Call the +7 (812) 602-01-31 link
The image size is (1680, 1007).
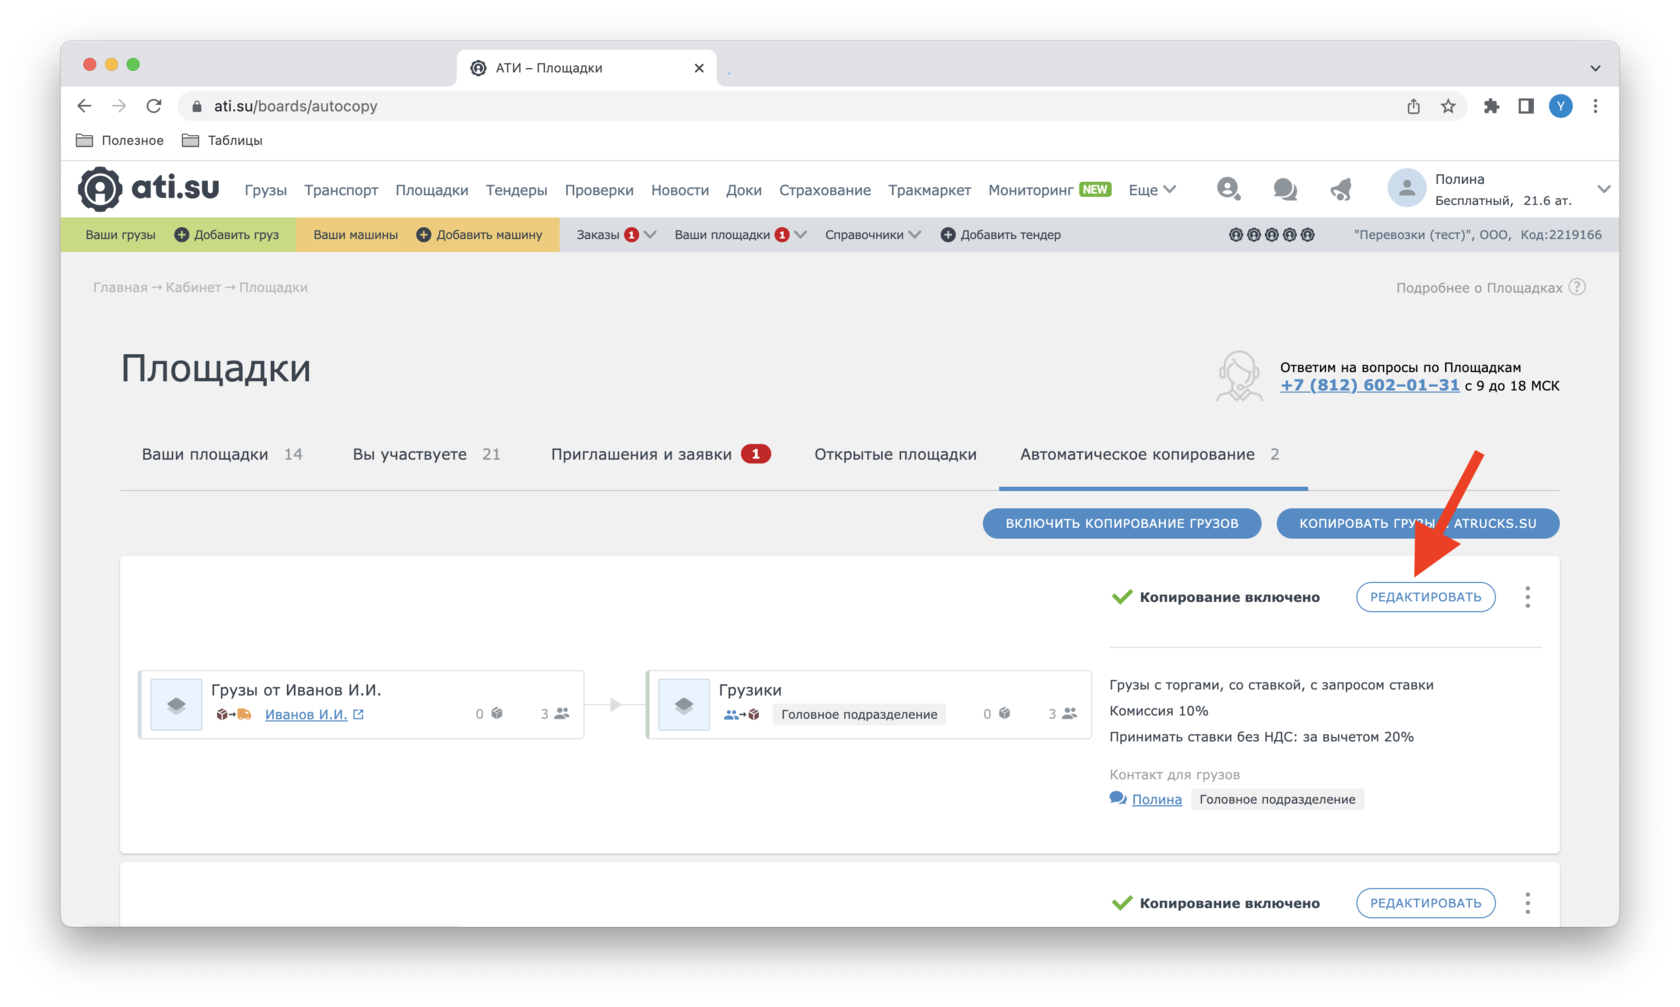[1370, 385]
